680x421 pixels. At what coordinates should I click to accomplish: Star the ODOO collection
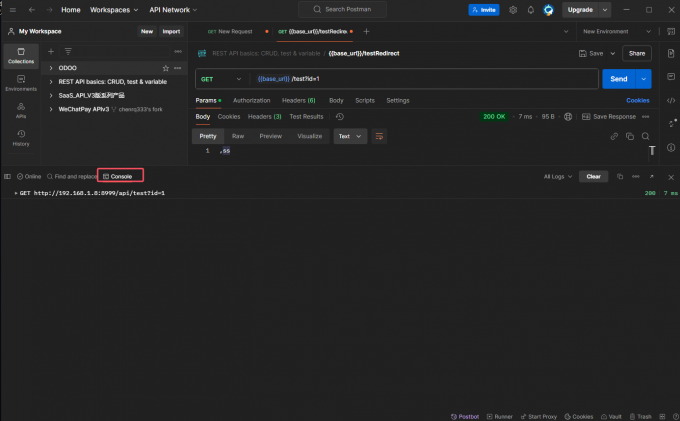point(166,68)
